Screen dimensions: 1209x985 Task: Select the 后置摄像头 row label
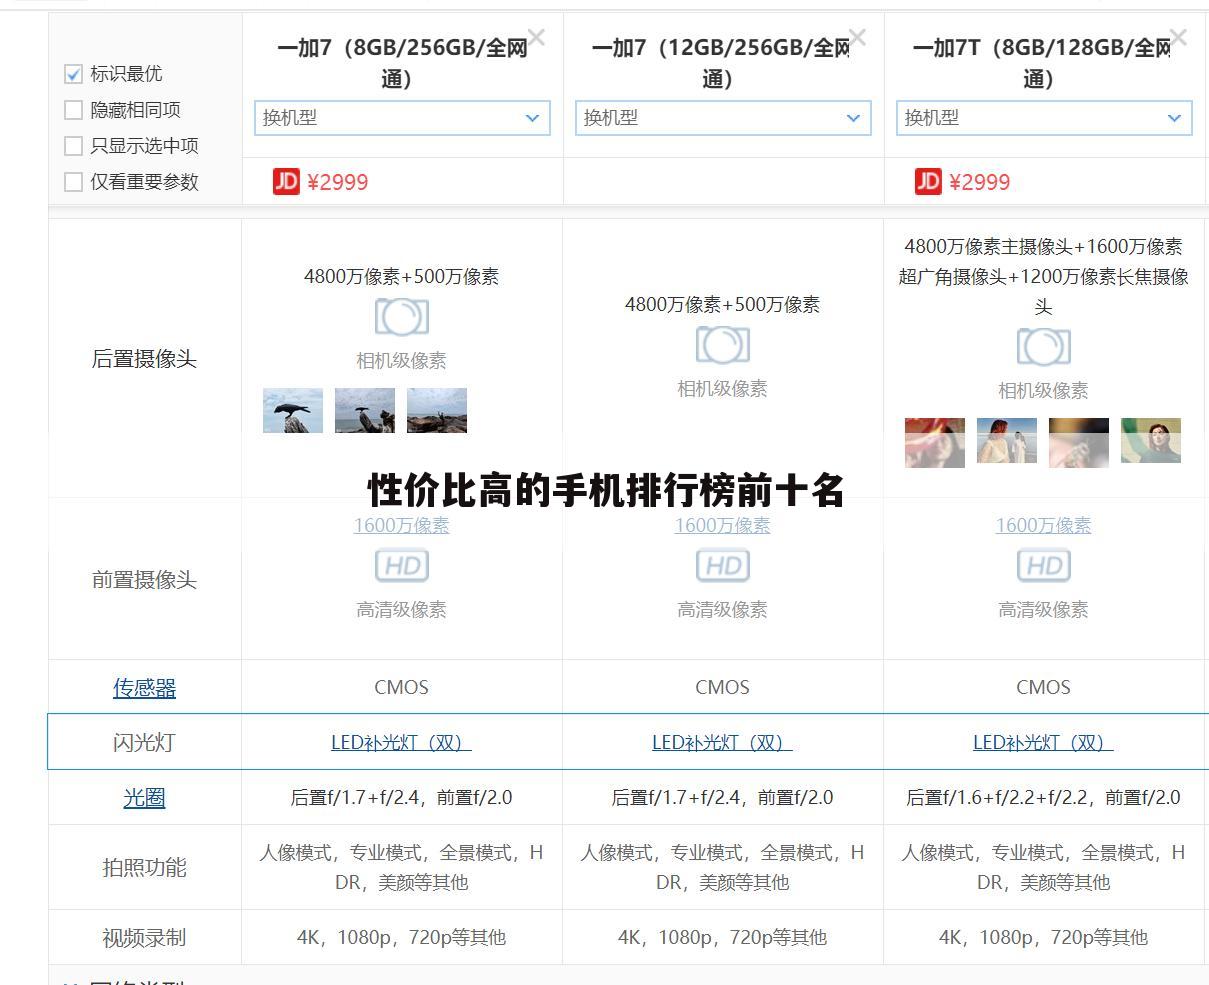coord(144,359)
